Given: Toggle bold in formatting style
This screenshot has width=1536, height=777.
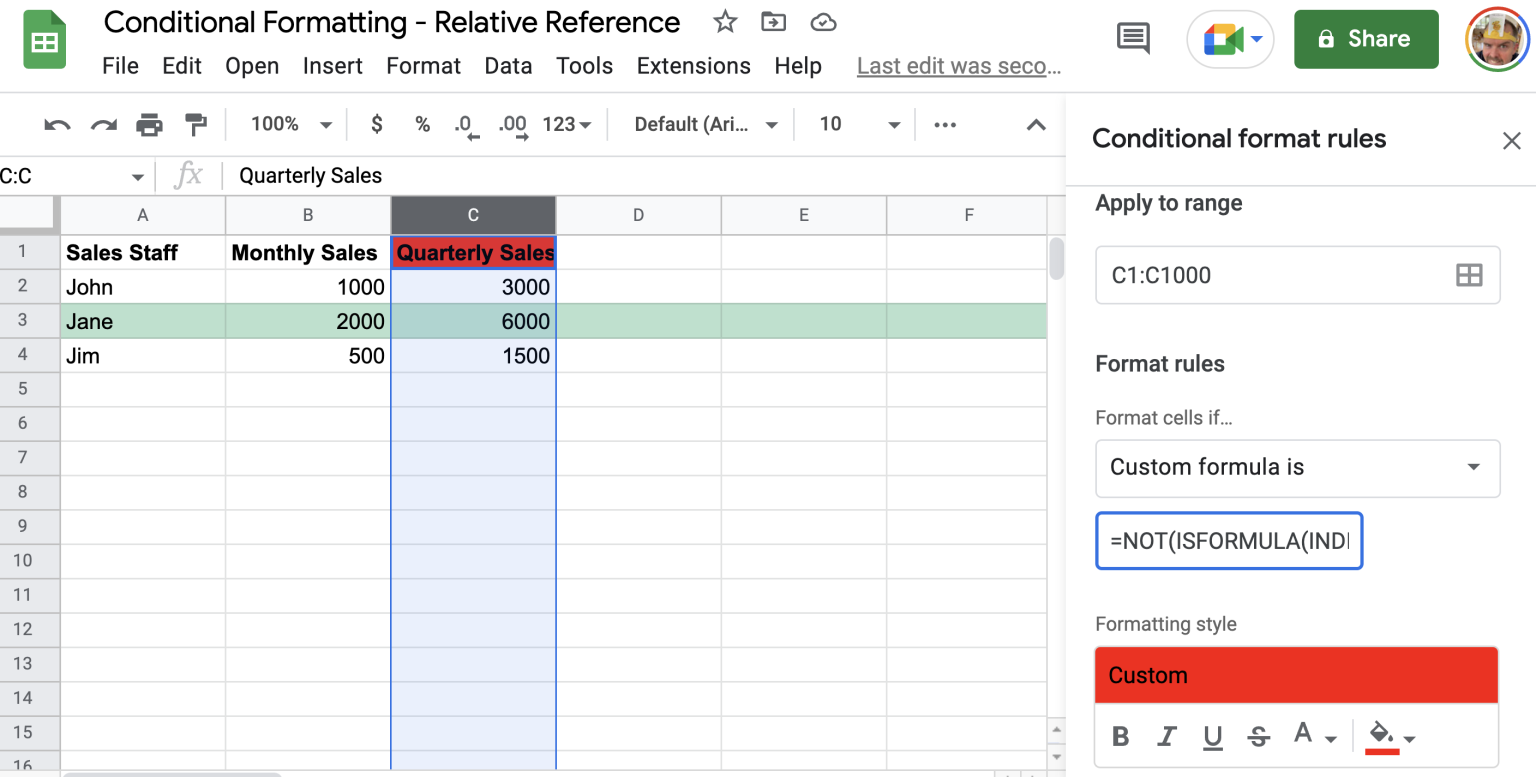Looking at the screenshot, I should 1120,736.
